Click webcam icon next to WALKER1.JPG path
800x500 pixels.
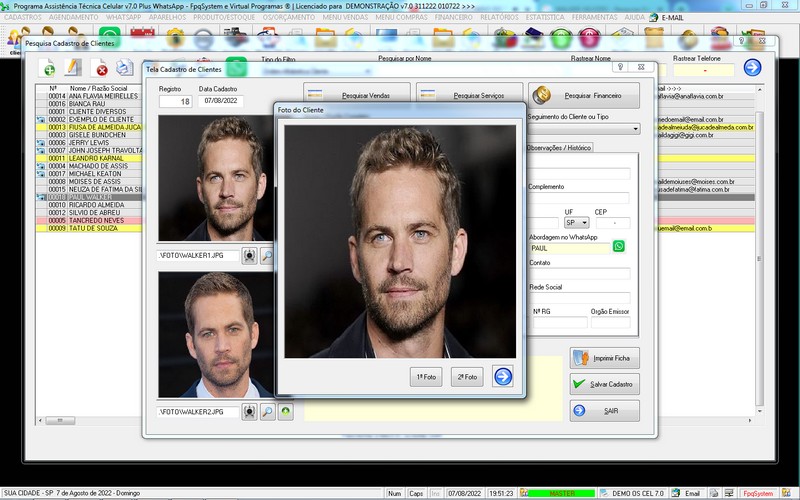[249, 256]
